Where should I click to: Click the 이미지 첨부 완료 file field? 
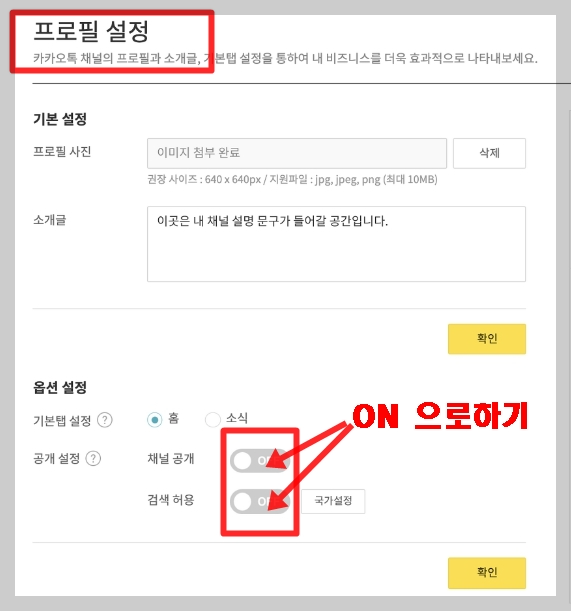pyautogui.click(x=297, y=153)
